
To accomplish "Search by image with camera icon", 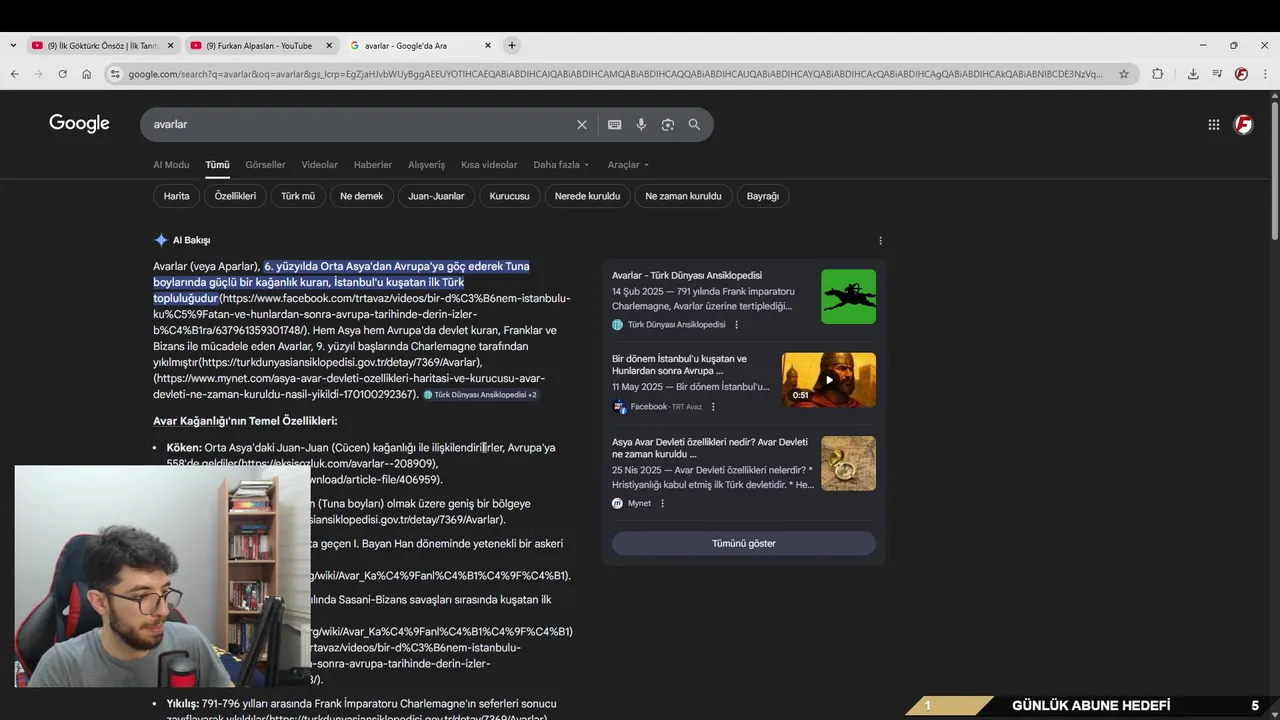I will click(667, 124).
